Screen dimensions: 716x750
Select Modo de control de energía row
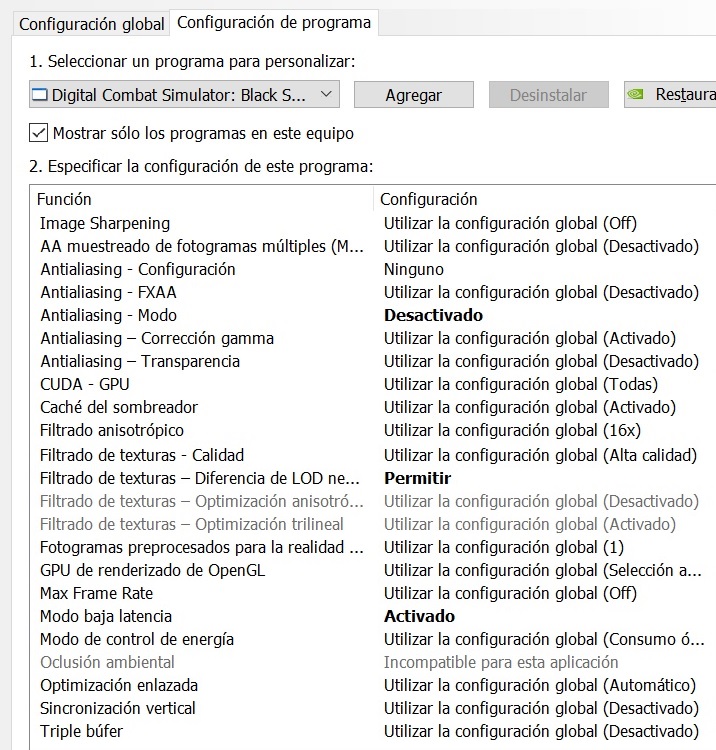(373, 639)
